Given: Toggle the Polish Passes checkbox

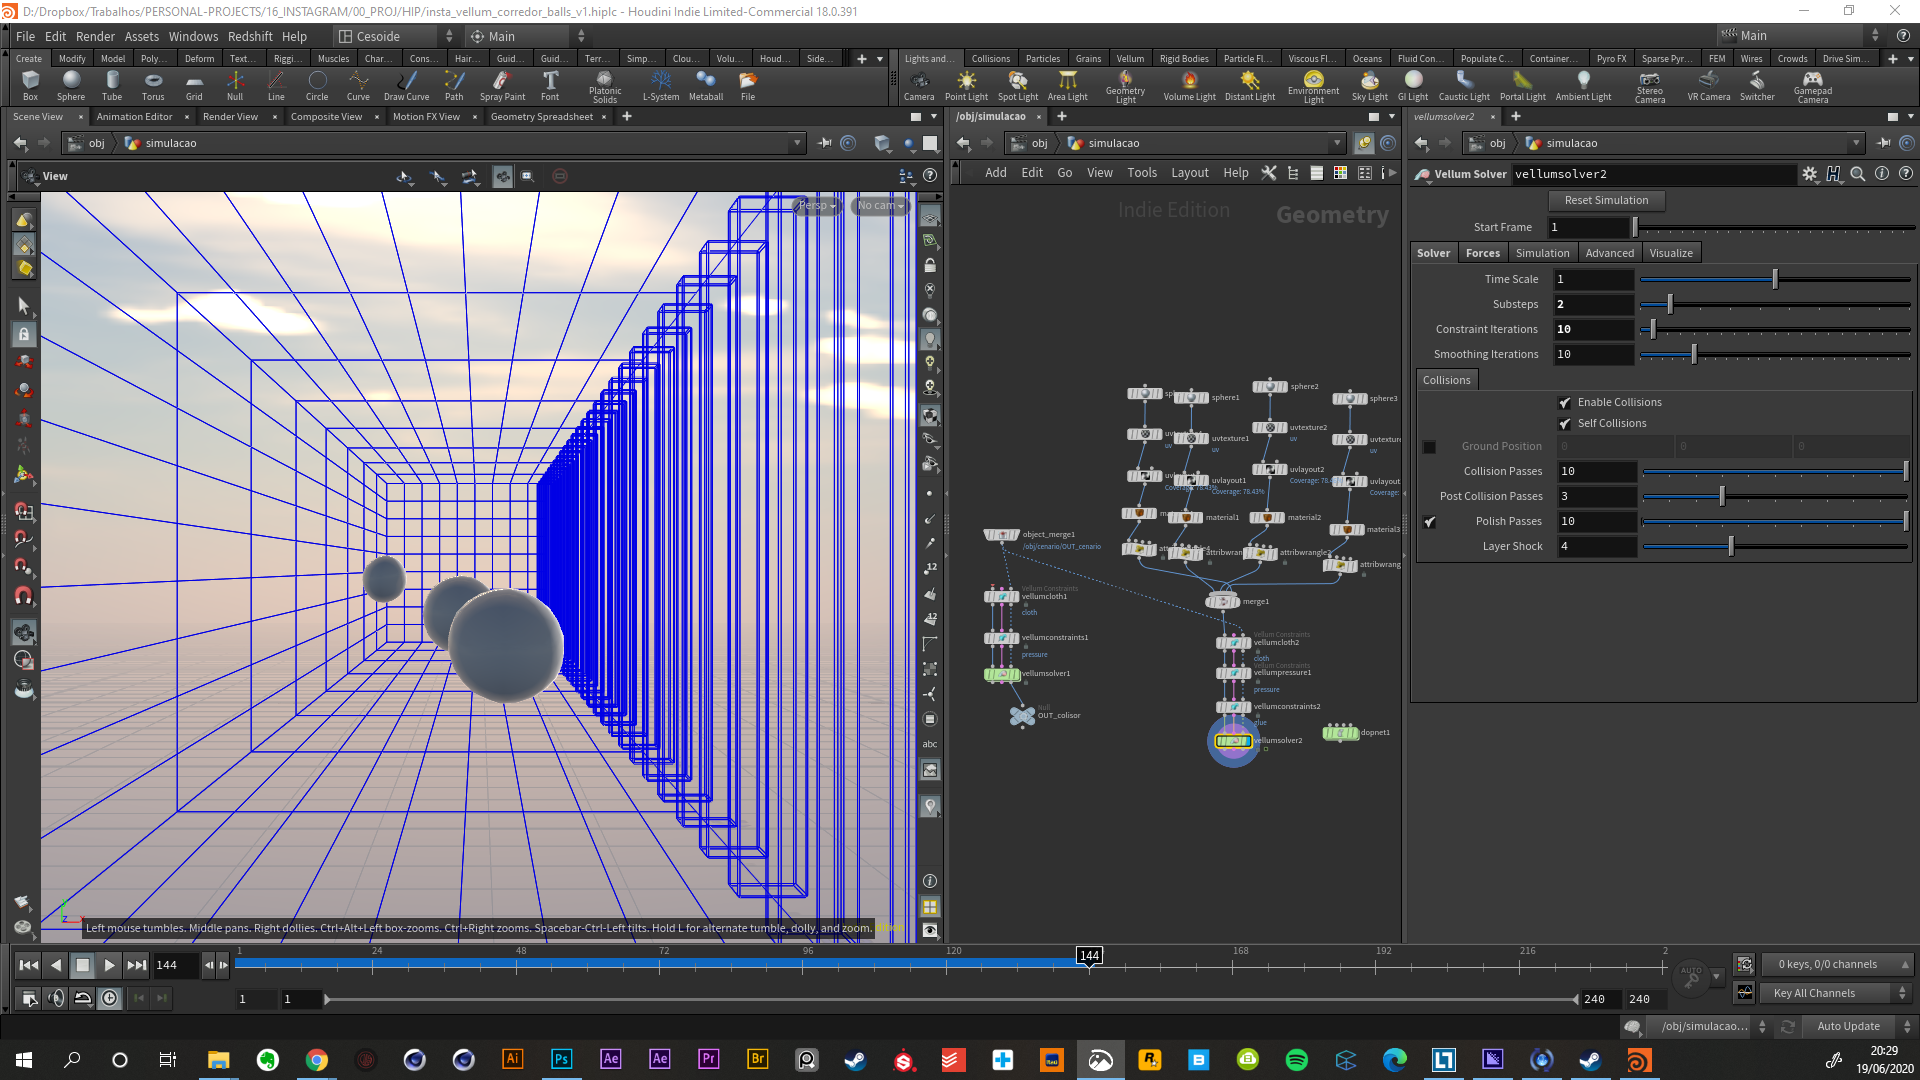Looking at the screenshot, I should 1430,522.
